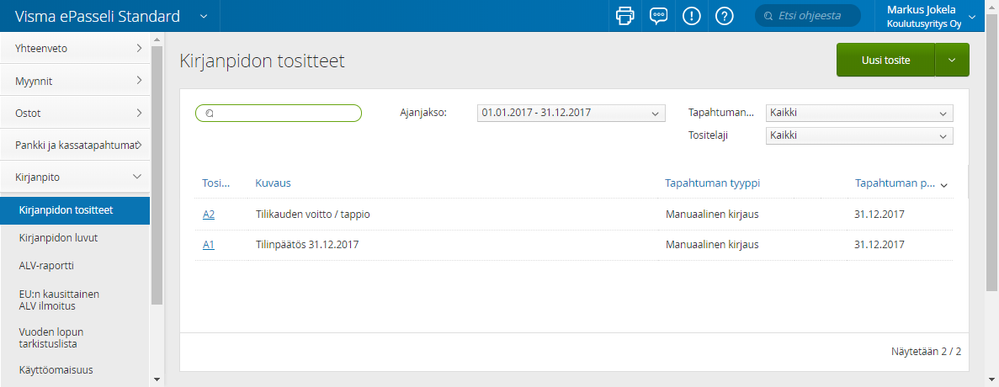Click the magnifier in the voucher search box
Viewport: 999px width, 387px height.
(x=208, y=113)
